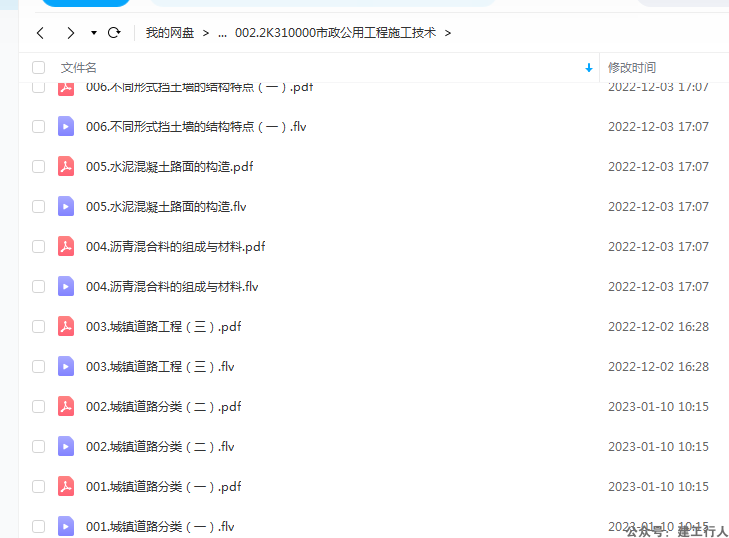Image resolution: width=729 pixels, height=538 pixels.
Task: Click video icon of 002.城镇道路分类（二）.flv
Action: [x=66, y=446]
